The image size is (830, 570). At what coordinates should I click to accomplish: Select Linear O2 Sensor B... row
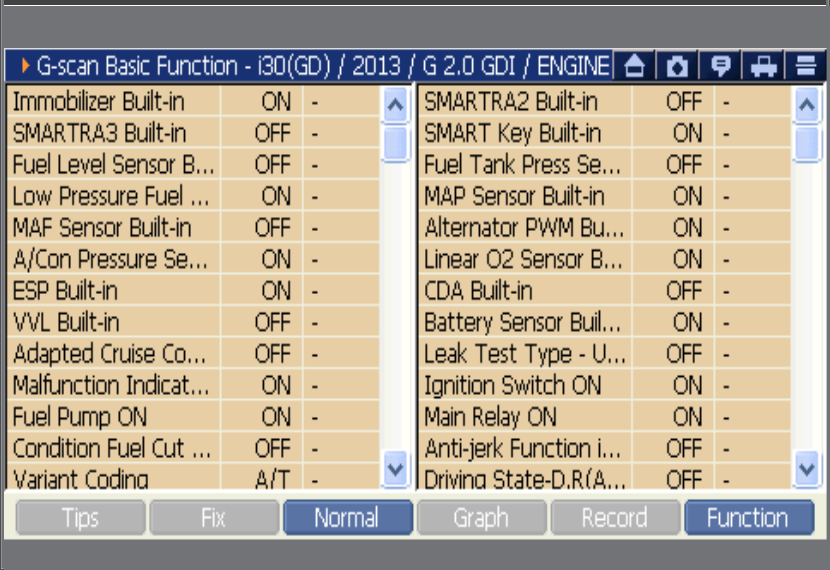click(x=605, y=259)
